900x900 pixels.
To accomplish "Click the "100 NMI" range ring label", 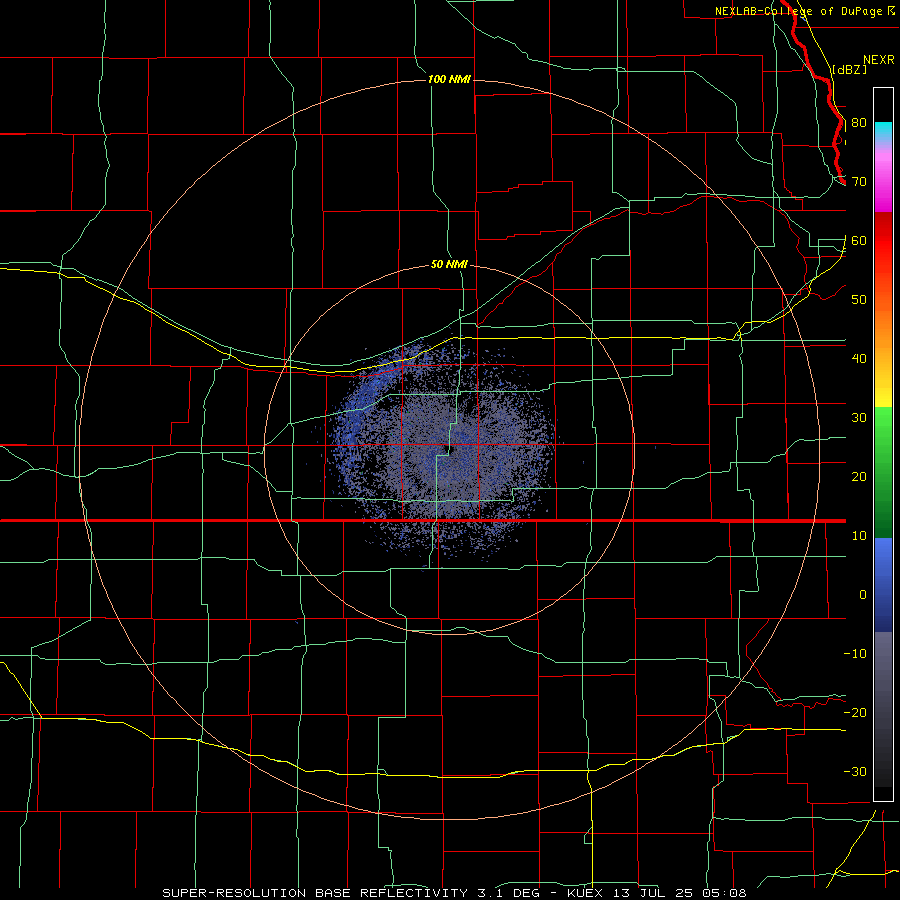I will [449, 79].
